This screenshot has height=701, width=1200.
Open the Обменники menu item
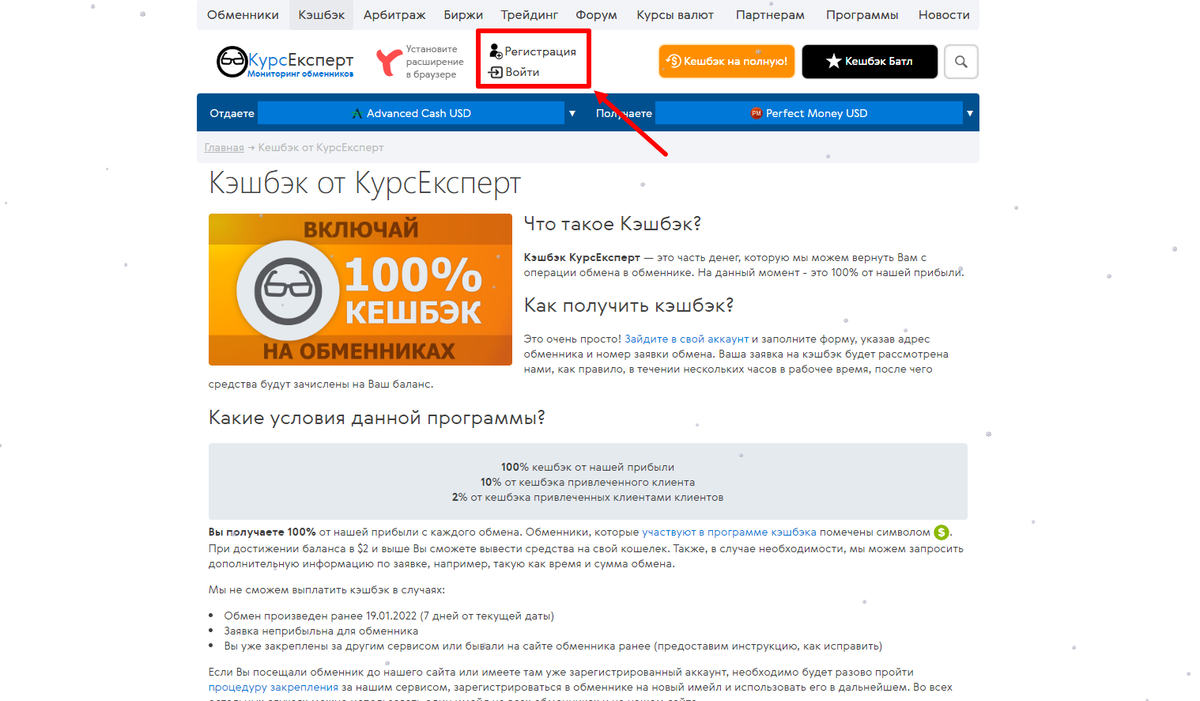tap(243, 15)
